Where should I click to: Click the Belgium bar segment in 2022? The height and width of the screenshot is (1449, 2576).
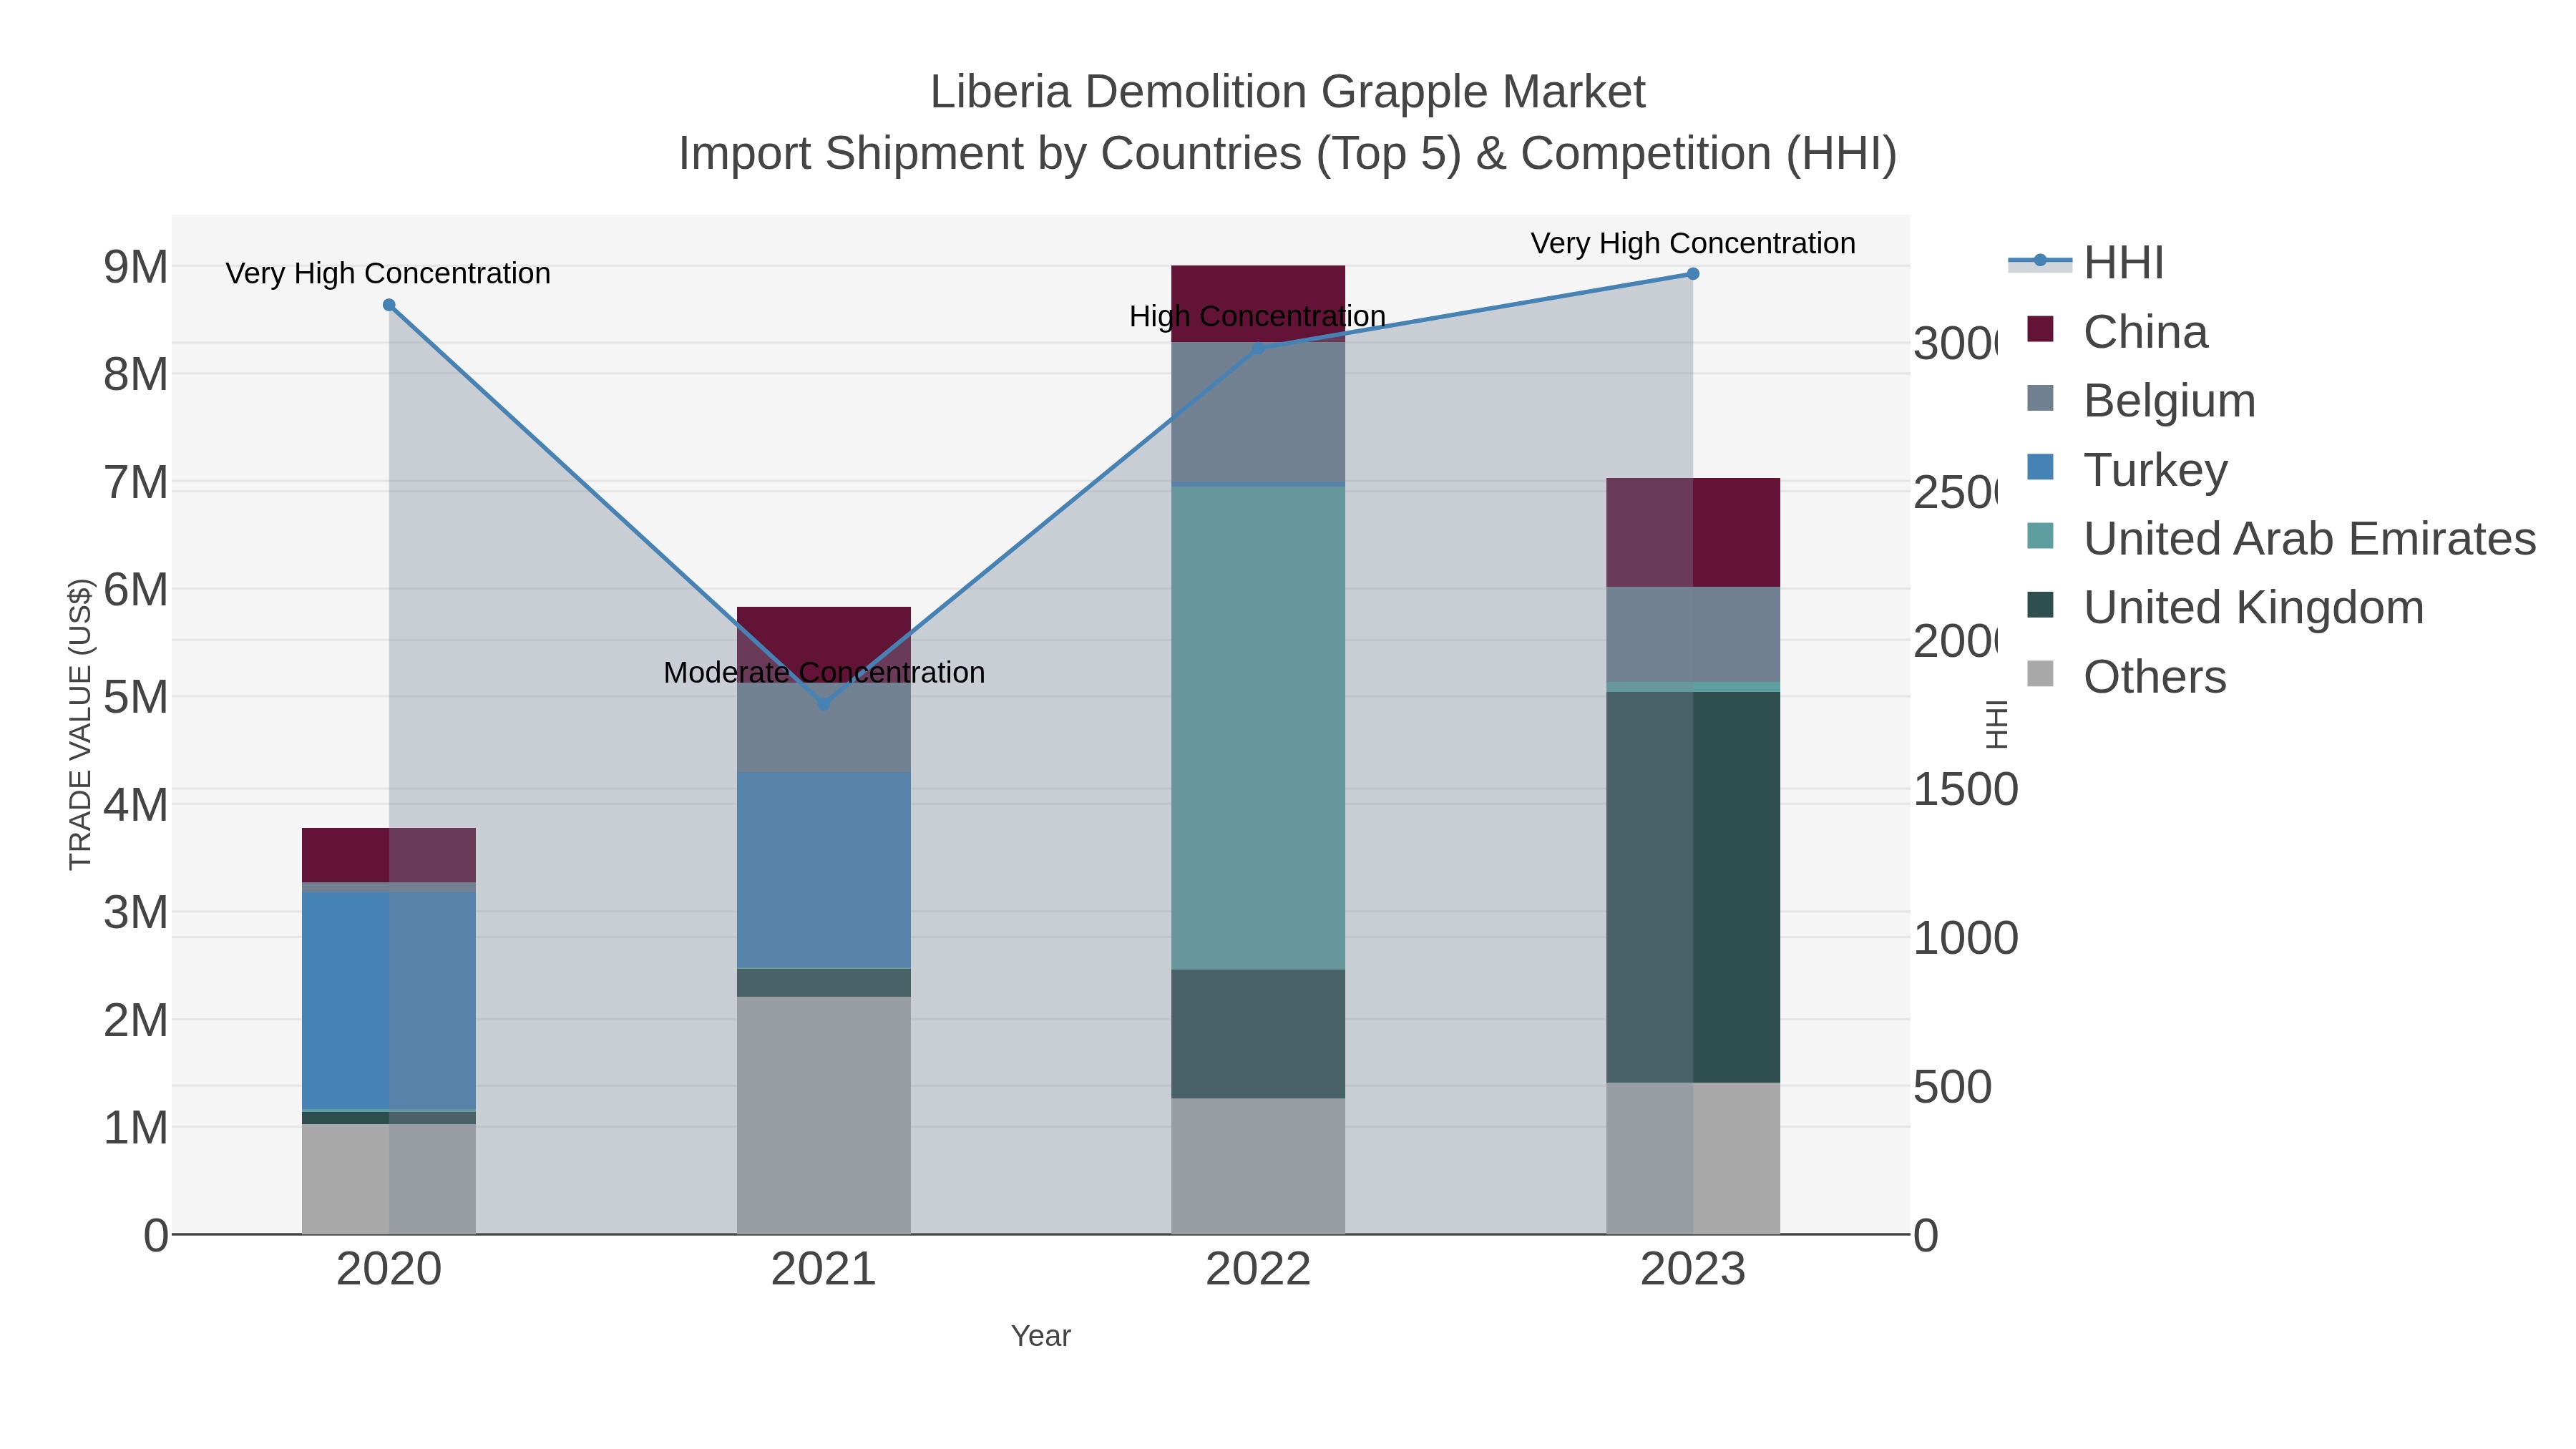[x=1258, y=412]
